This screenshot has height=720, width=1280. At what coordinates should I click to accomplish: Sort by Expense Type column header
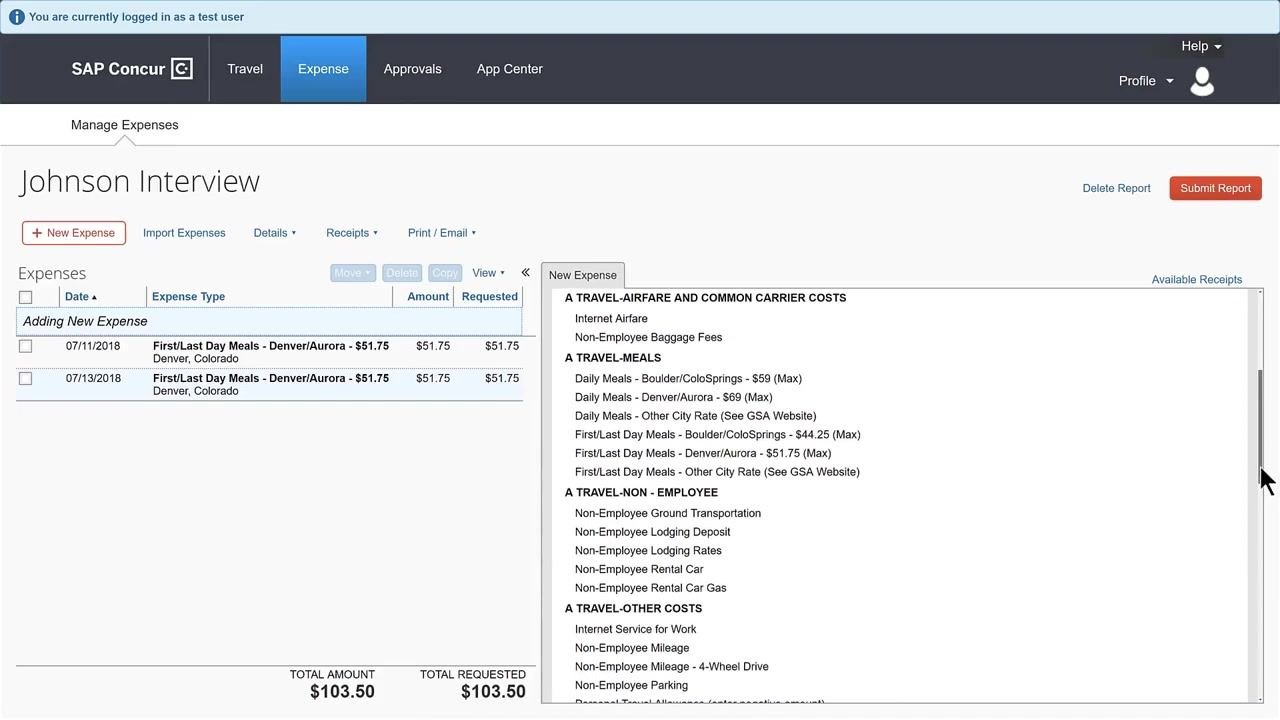pyautogui.click(x=188, y=297)
